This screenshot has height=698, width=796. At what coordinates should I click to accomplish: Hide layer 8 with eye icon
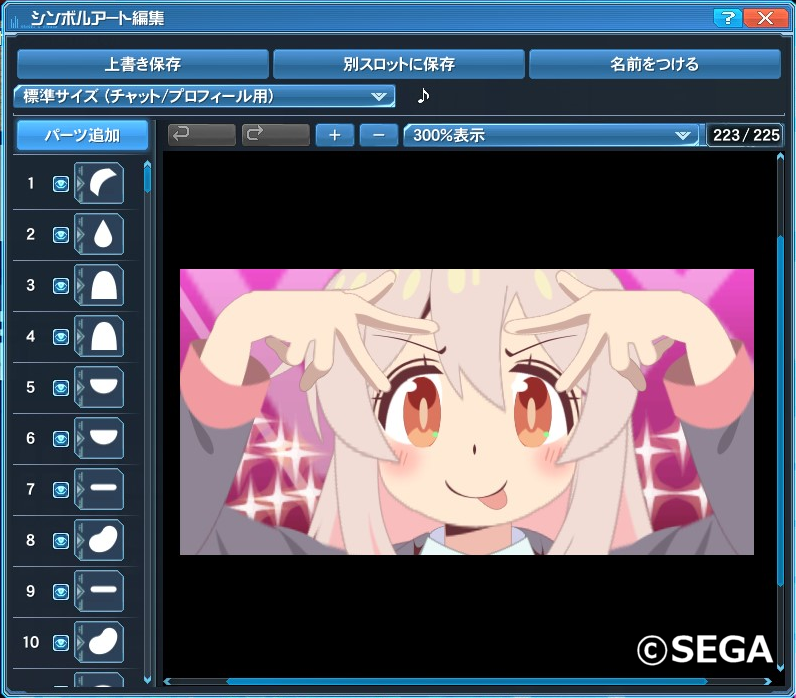click(x=61, y=541)
